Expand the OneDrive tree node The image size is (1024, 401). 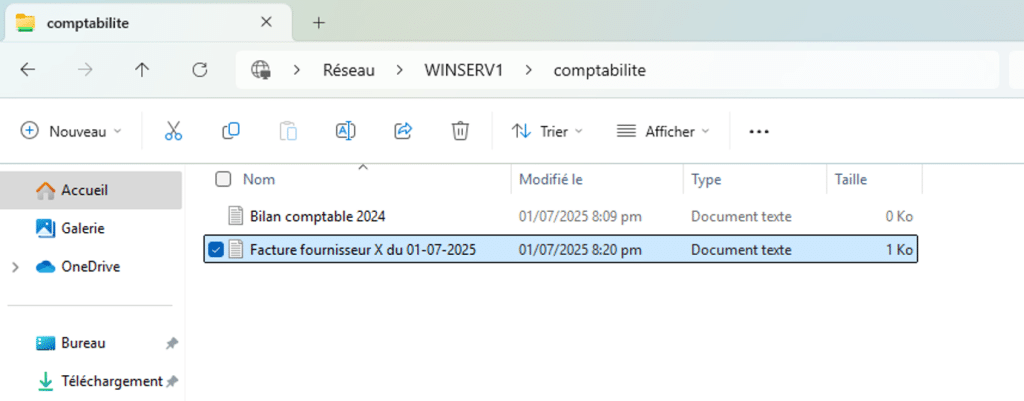point(14,267)
